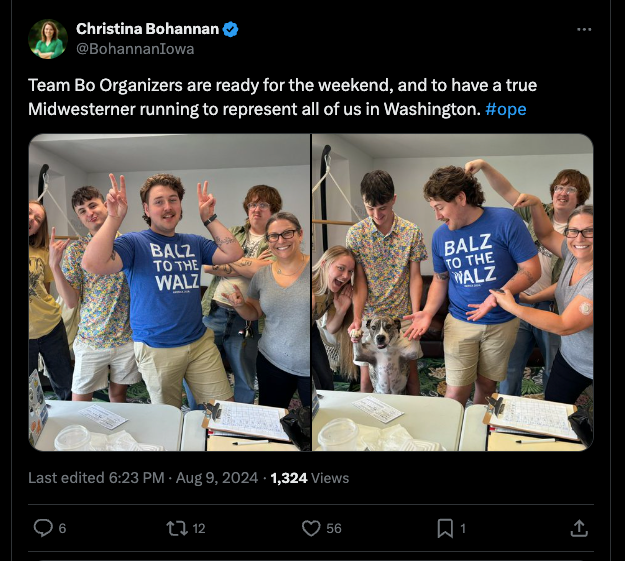Click the Aug 9, 2024 date
This screenshot has width=625, height=561.
(217, 478)
